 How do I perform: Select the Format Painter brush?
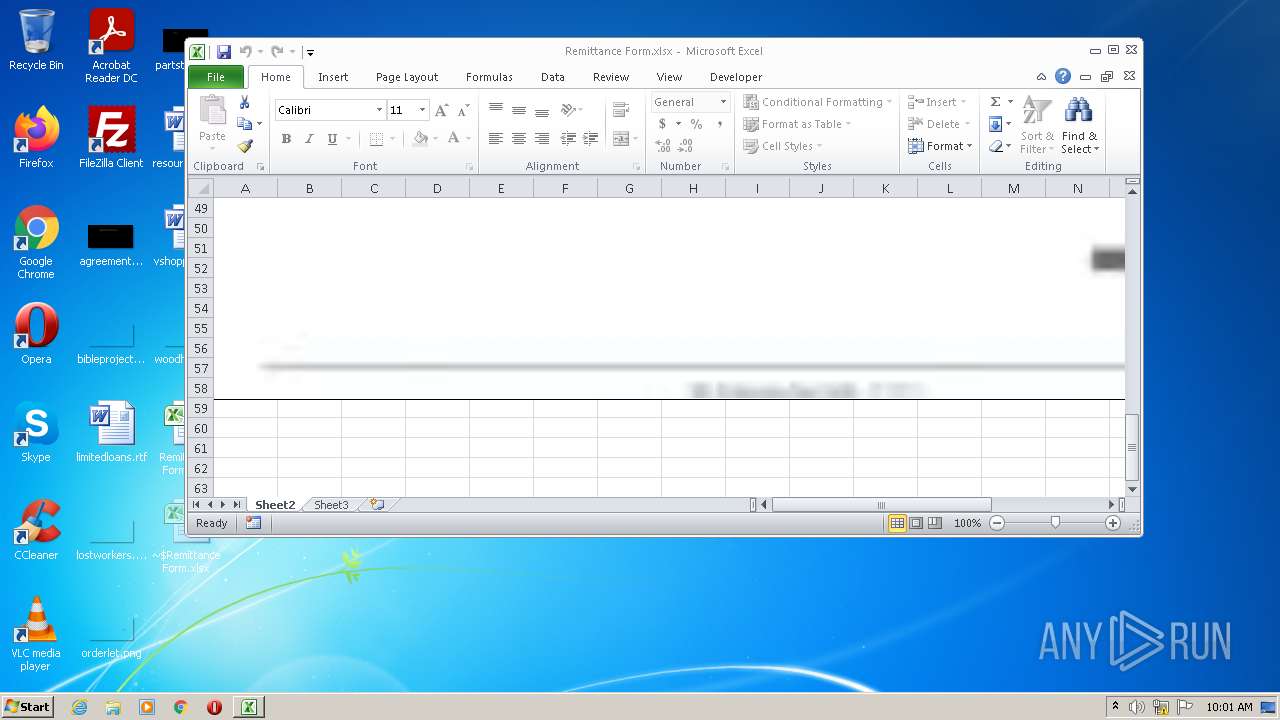pos(245,146)
